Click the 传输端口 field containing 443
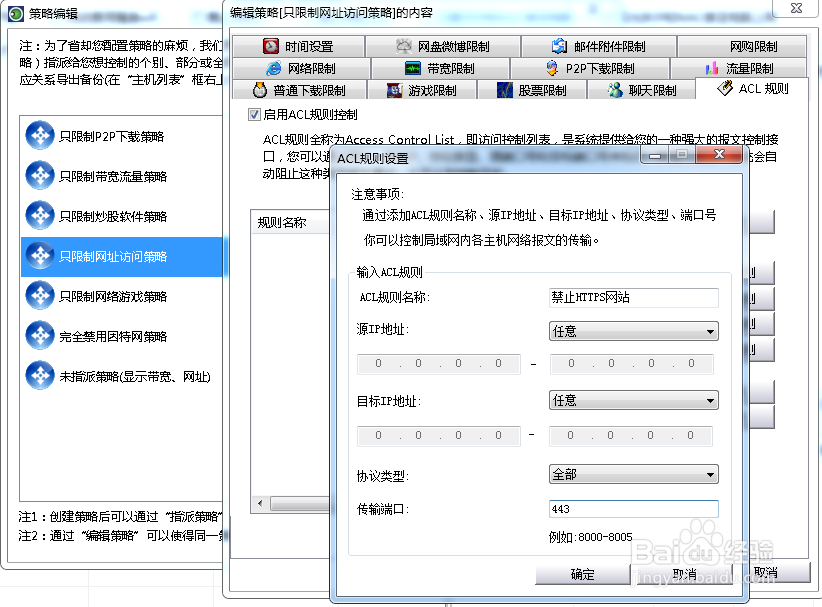822x607 pixels. (631, 508)
